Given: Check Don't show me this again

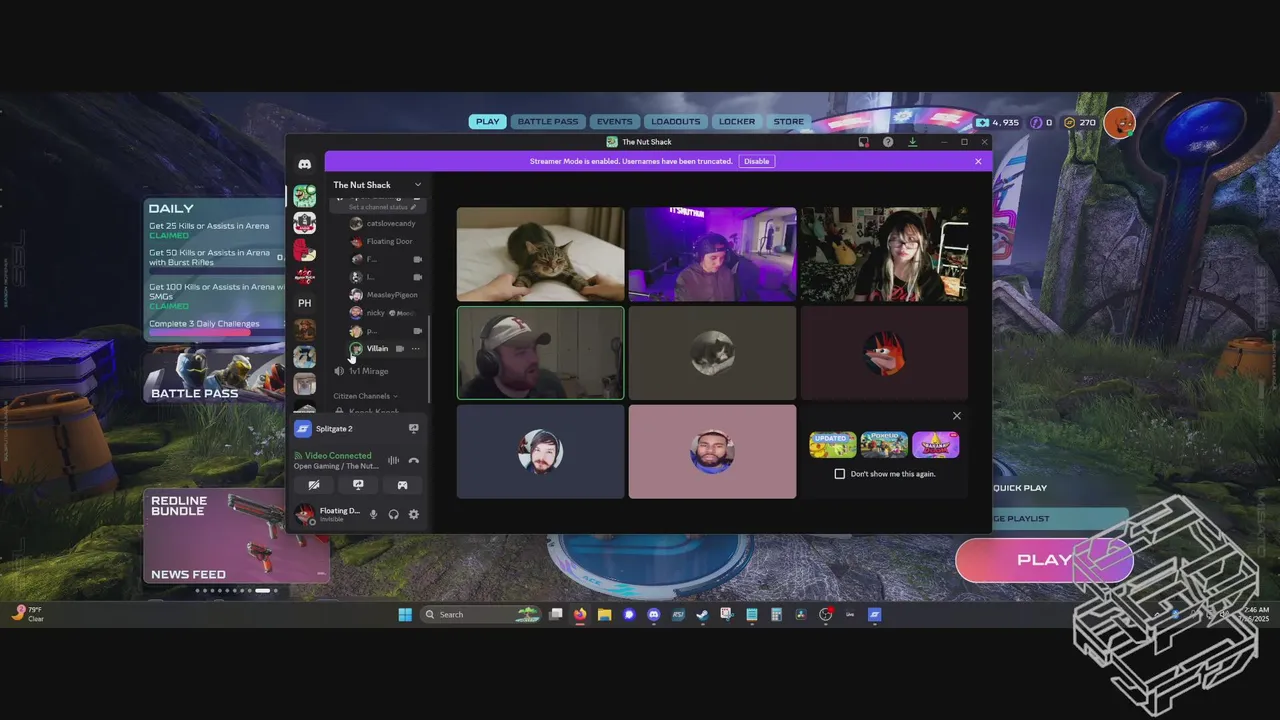Looking at the screenshot, I should pos(840,474).
